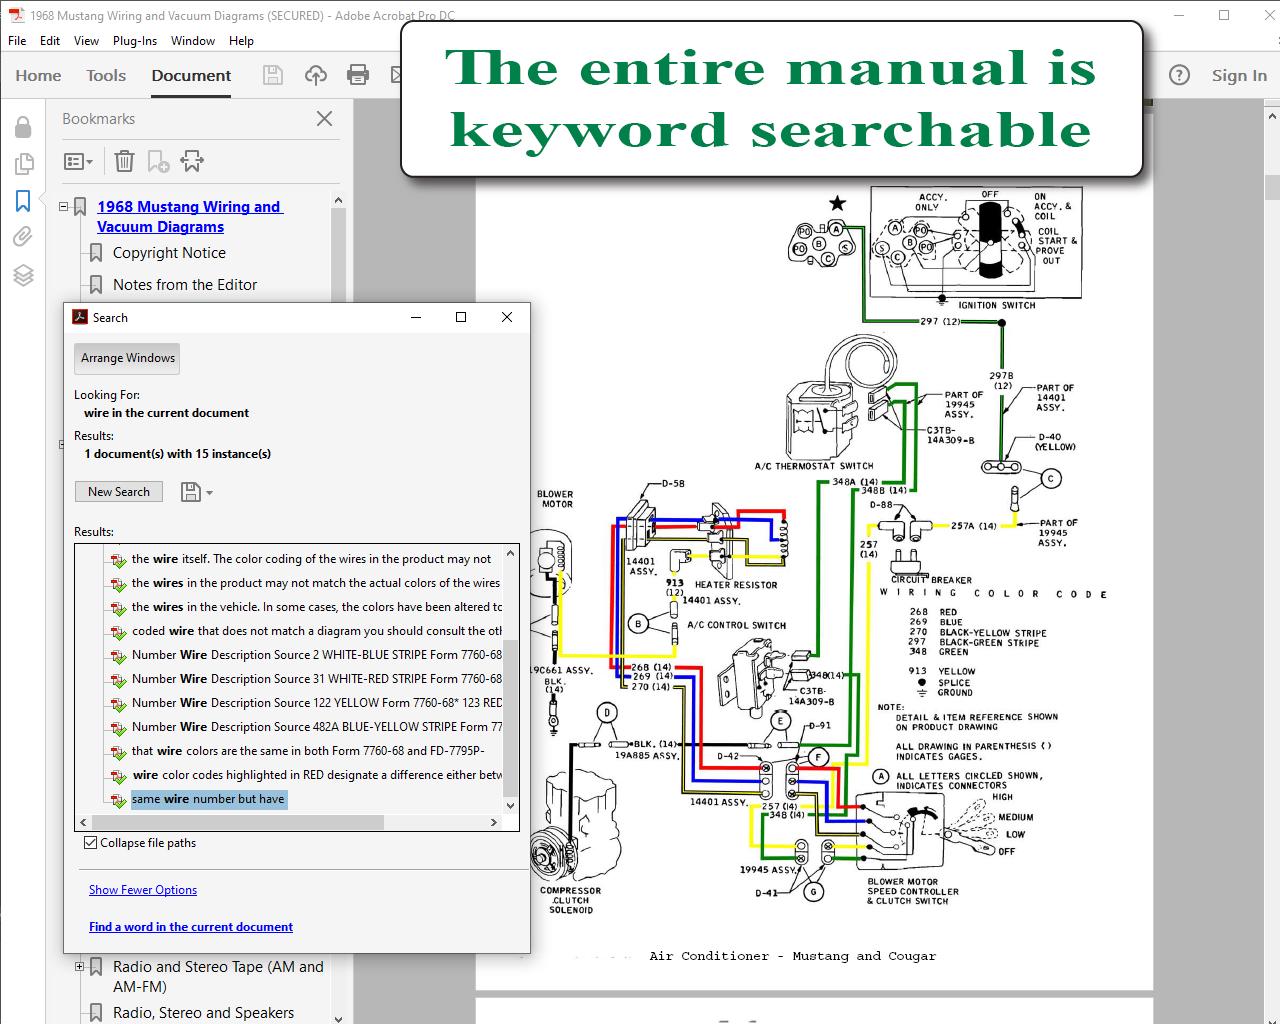The height and width of the screenshot is (1024, 1280).
Task: Select the Copyright Notice bookmark
Action: (168, 252)
